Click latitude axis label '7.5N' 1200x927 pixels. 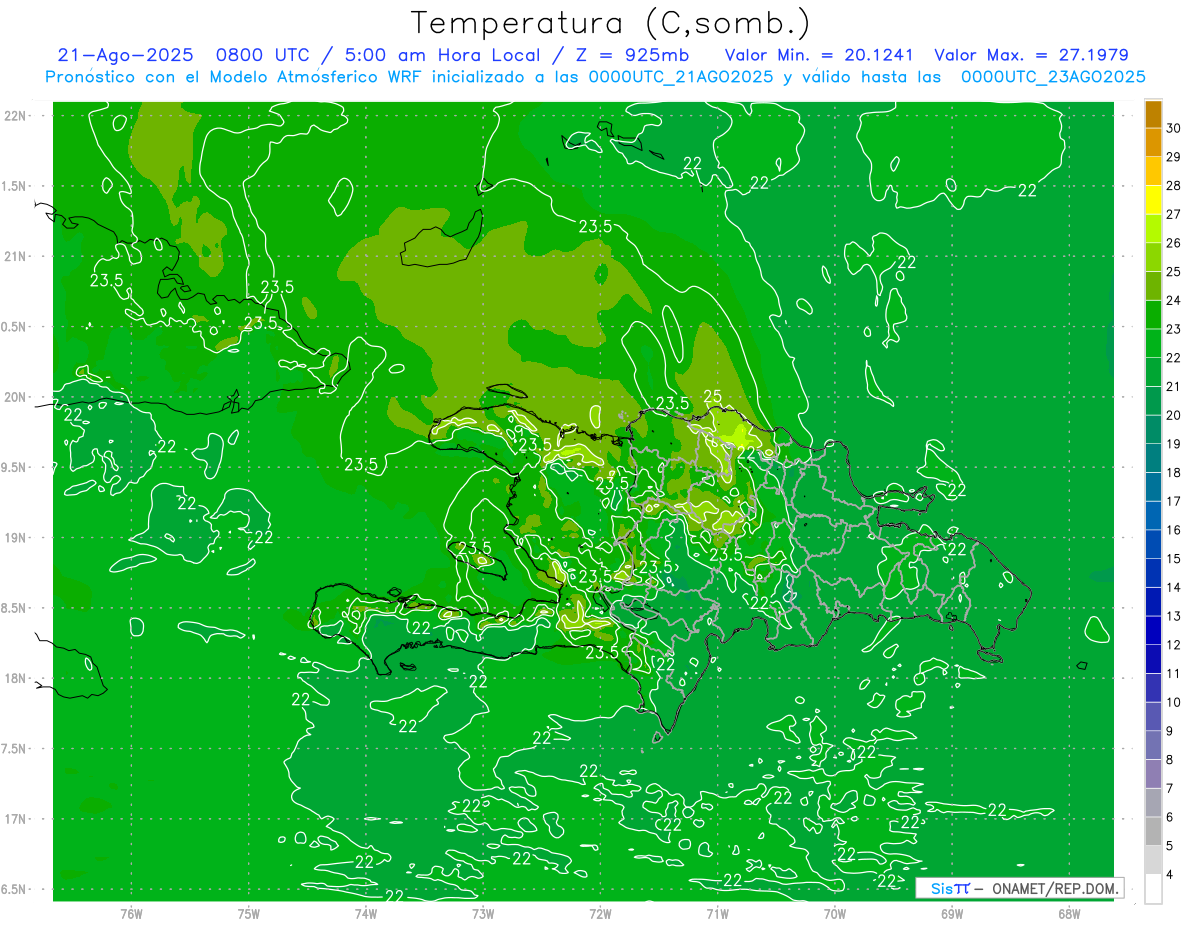(14, 749)
